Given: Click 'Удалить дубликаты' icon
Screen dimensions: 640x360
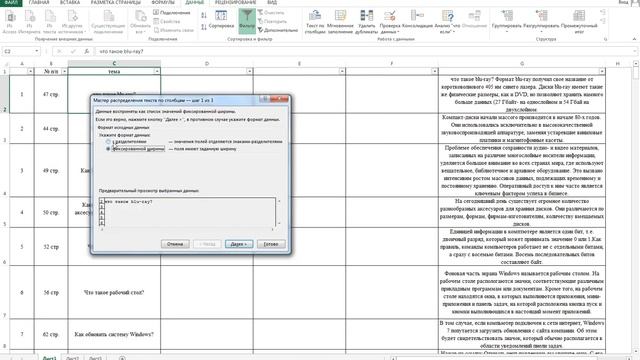Looking at the screenshot, I should click(x=366, y=22).
